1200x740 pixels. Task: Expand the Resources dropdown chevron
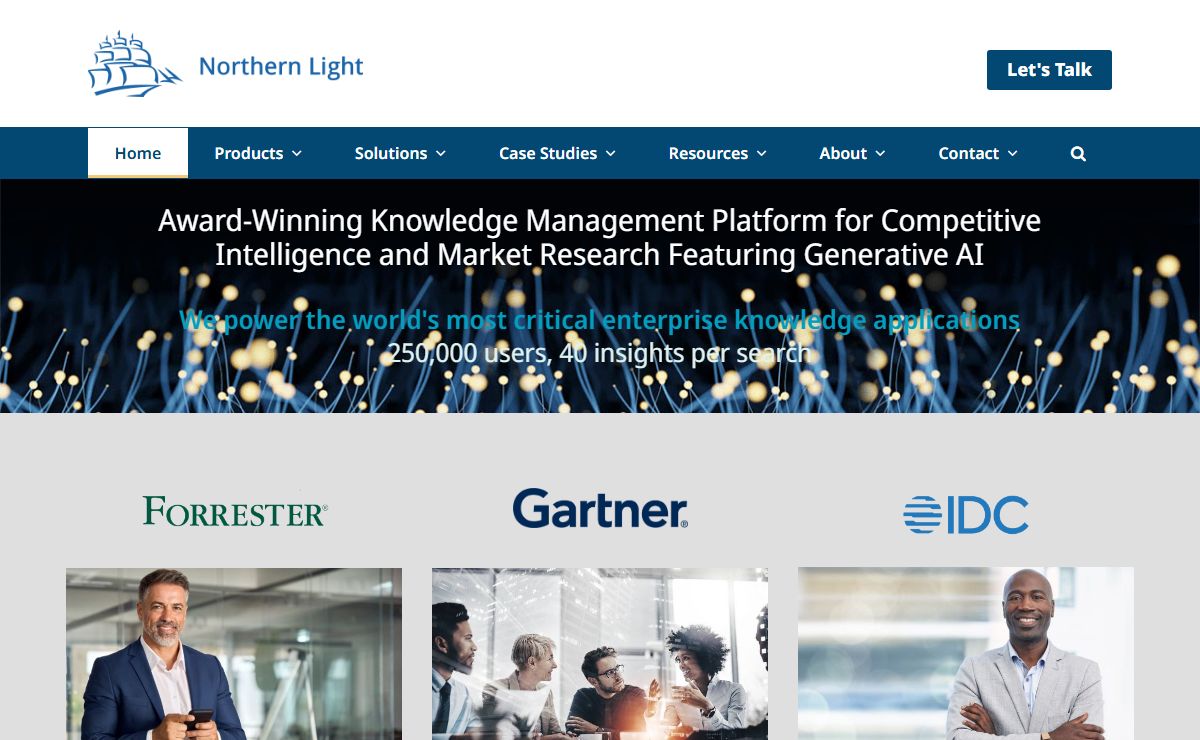click(x=761, y=153)
